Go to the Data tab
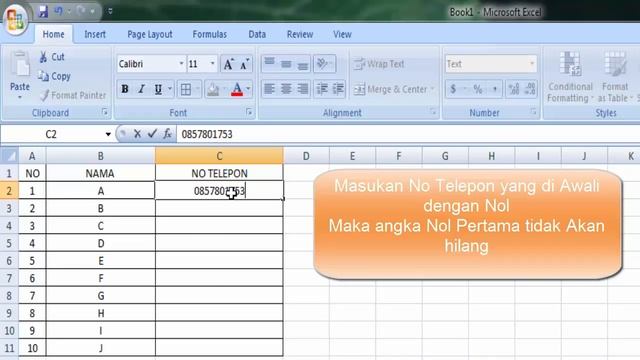 pos(257,34)
